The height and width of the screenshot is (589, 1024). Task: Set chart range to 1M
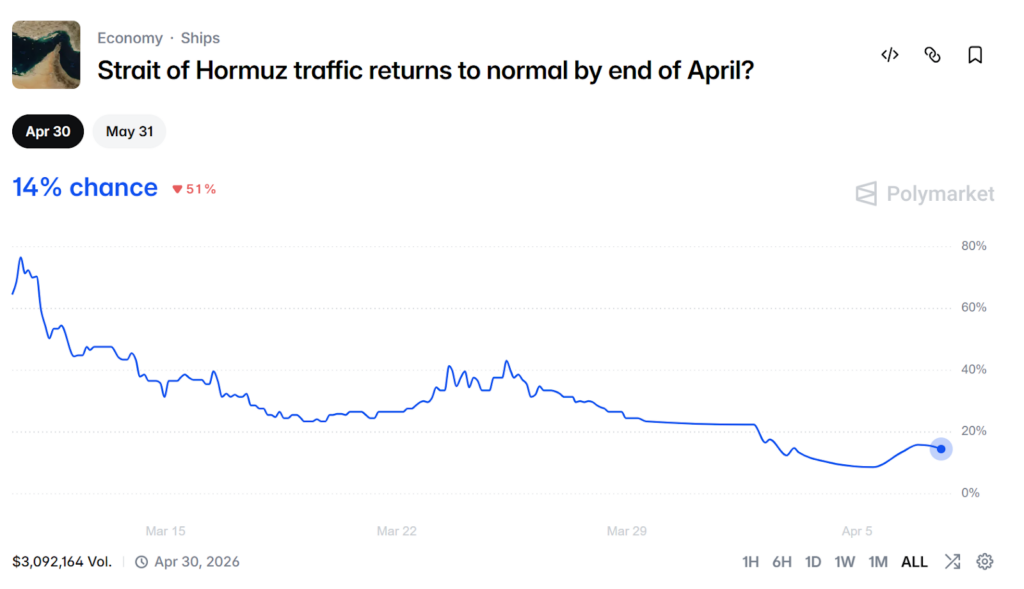click(x=878, y=562)
